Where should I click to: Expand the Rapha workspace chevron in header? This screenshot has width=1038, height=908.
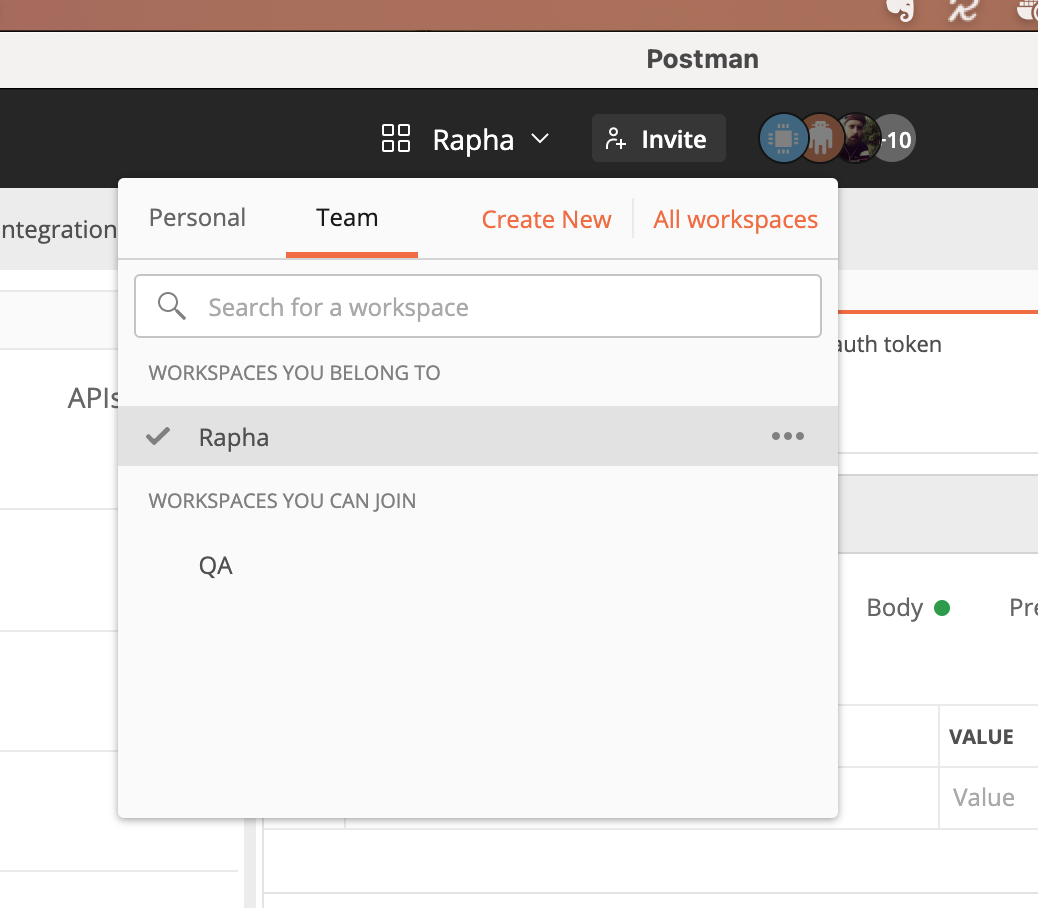(x=540, y=139)
